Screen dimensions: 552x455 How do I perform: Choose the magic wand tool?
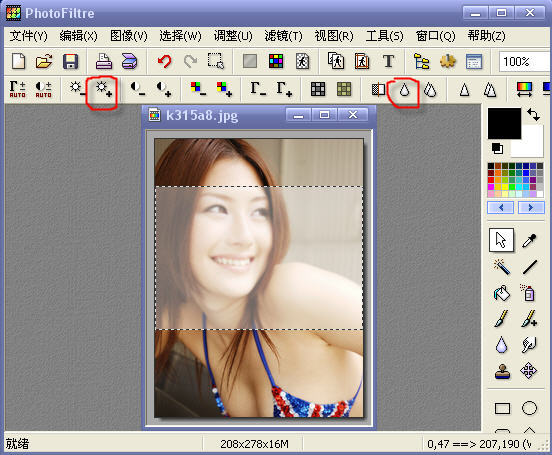[x=501, y=266]
